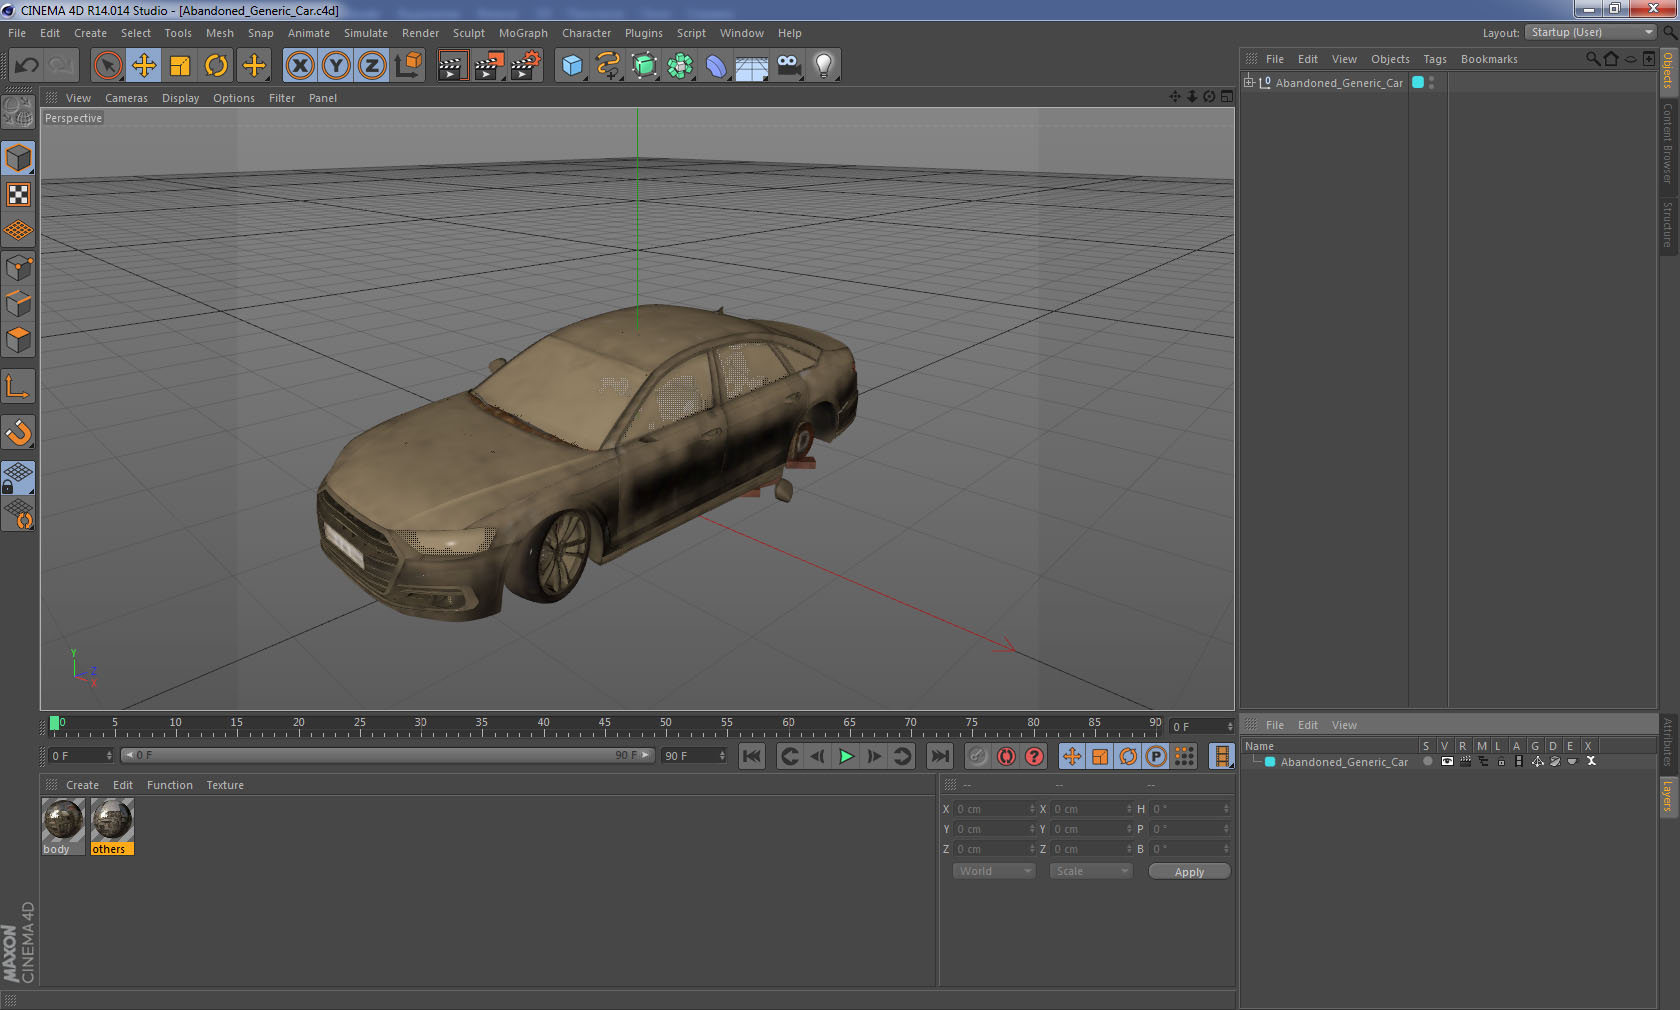Open array modeling objects icon
1680x1010 pixels.
pyautogui.click(x=680, y=66)
